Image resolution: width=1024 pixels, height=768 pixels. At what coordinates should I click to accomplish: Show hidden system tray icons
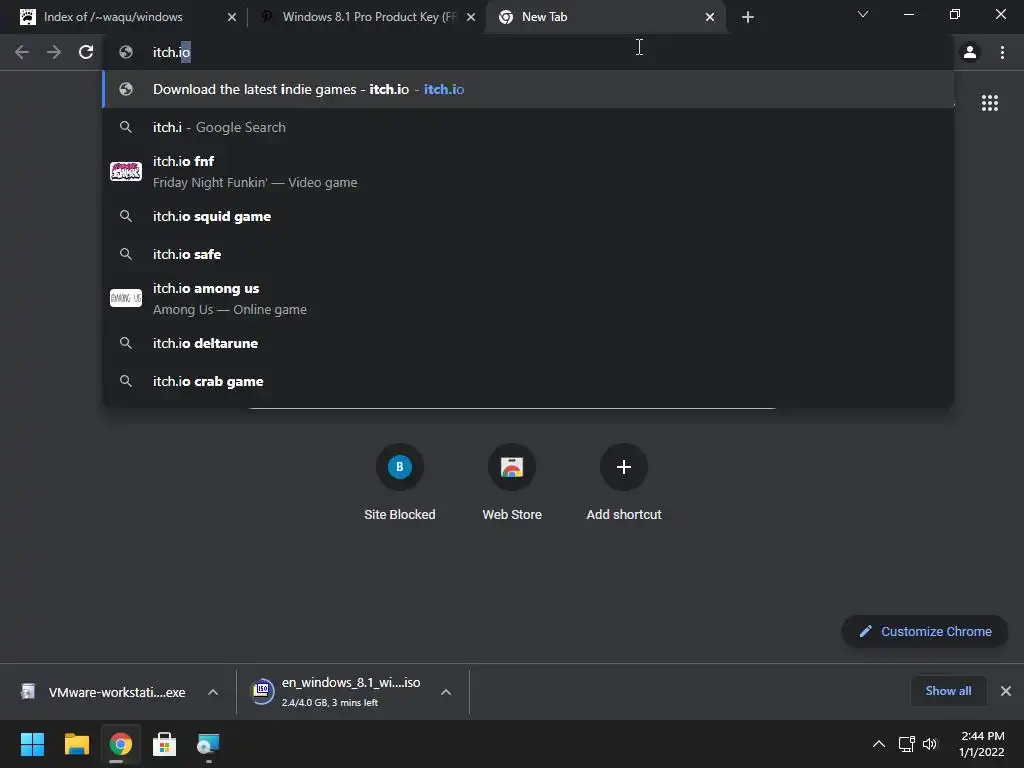point(879,744)
